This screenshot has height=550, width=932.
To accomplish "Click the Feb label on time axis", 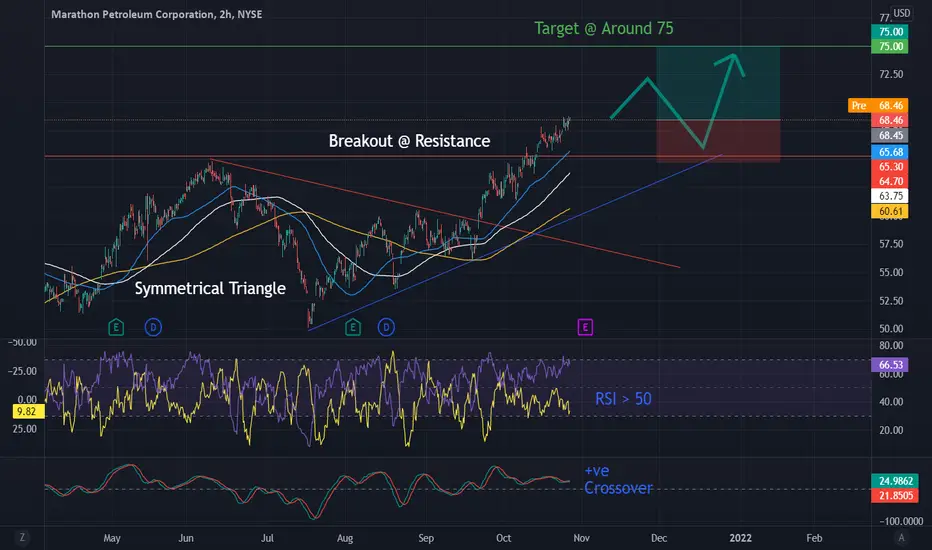I will [814, 538].
